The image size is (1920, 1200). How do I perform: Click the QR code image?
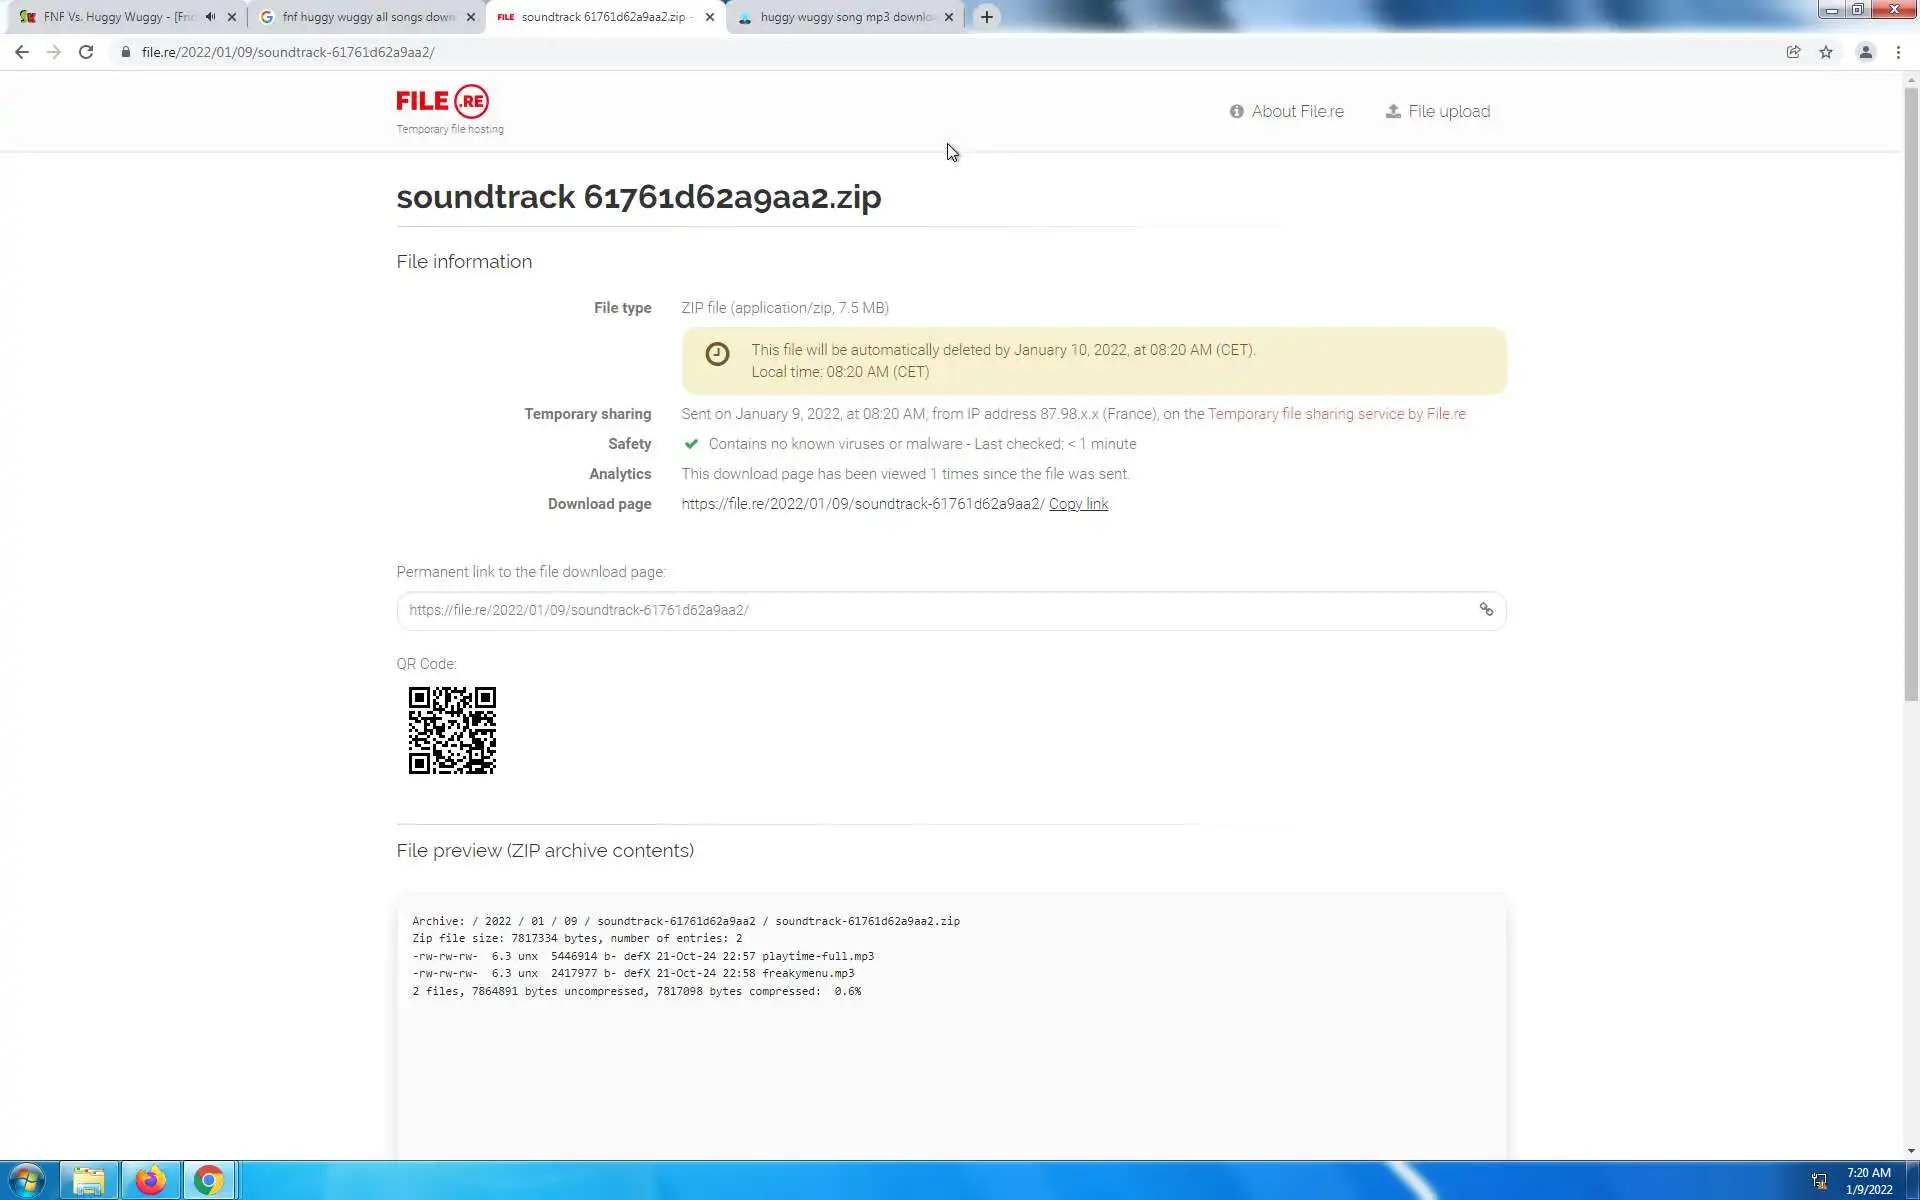click(452, 730)
